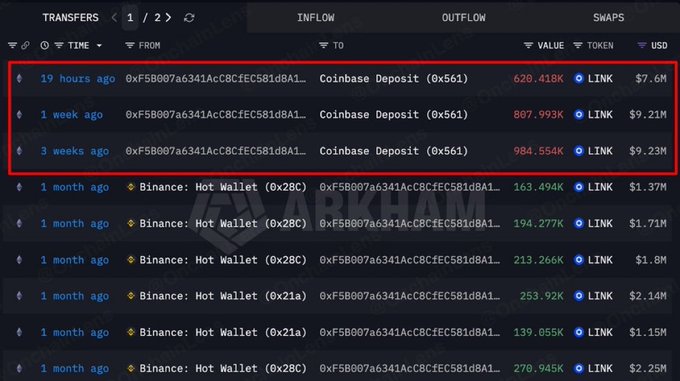The height and width of the screenshot is (381, 680).
Task: Switch to the OUTFLOW tab
Action: tap(464, 18)
